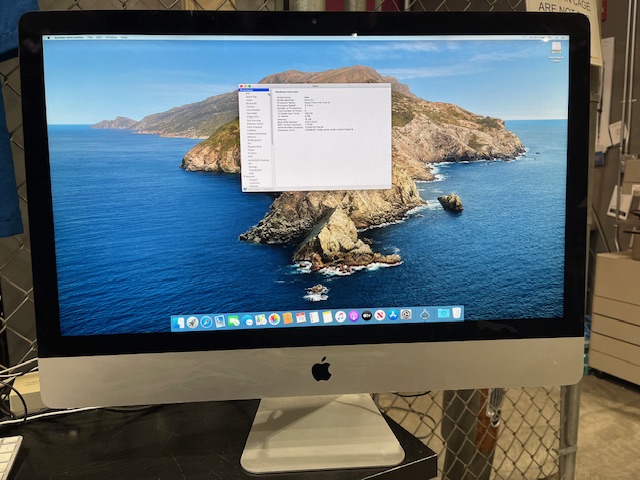The width and height of the screenshot is (640, 480).
Task: Select SATA/SATA Express in sidebar
Action: point(258,160)
